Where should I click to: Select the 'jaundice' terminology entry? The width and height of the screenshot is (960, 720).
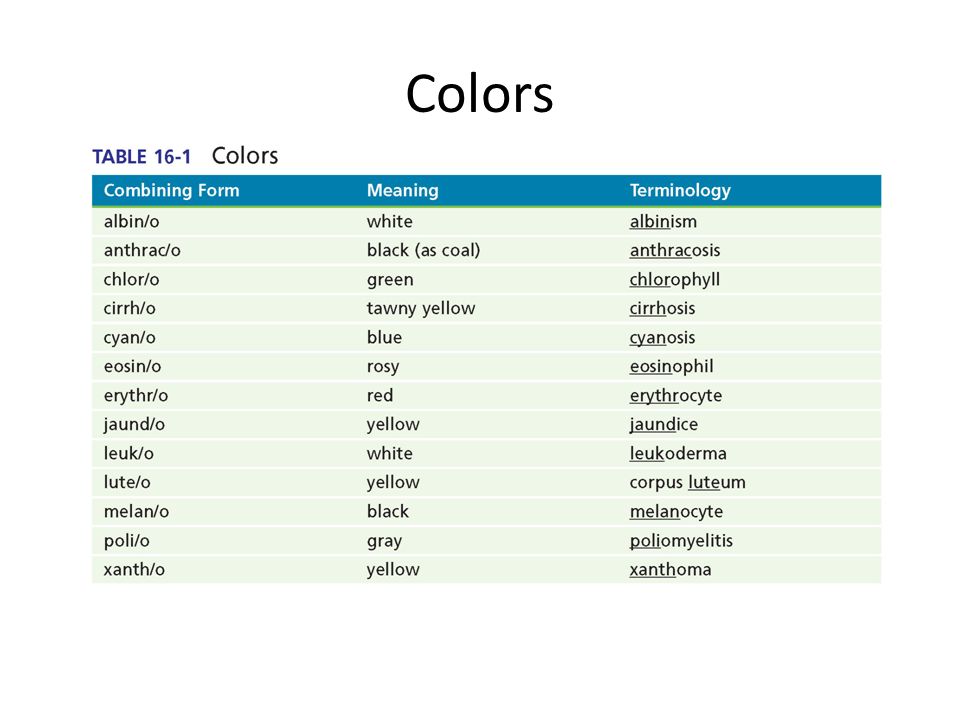[x=664, y=424]
